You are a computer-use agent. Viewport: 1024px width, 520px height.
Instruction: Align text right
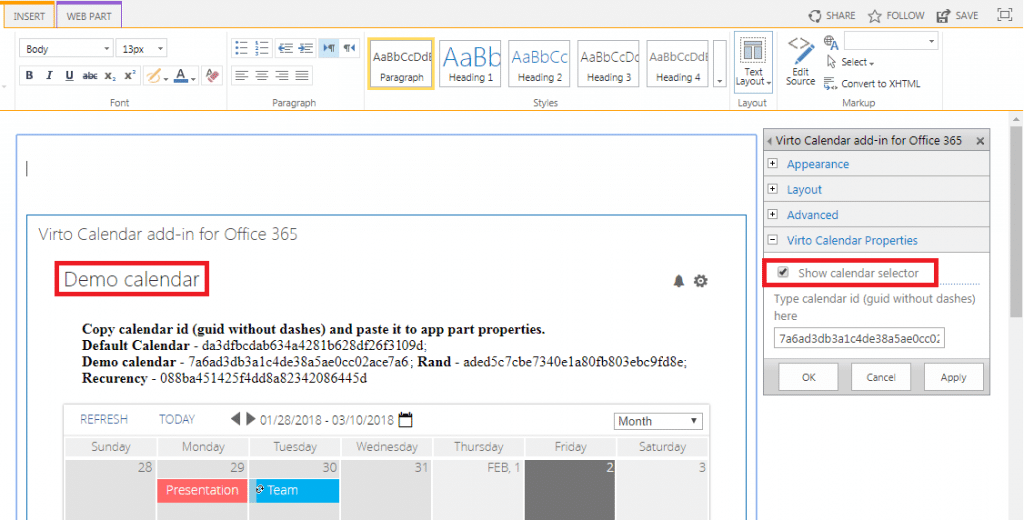click(x=282, y=76)
